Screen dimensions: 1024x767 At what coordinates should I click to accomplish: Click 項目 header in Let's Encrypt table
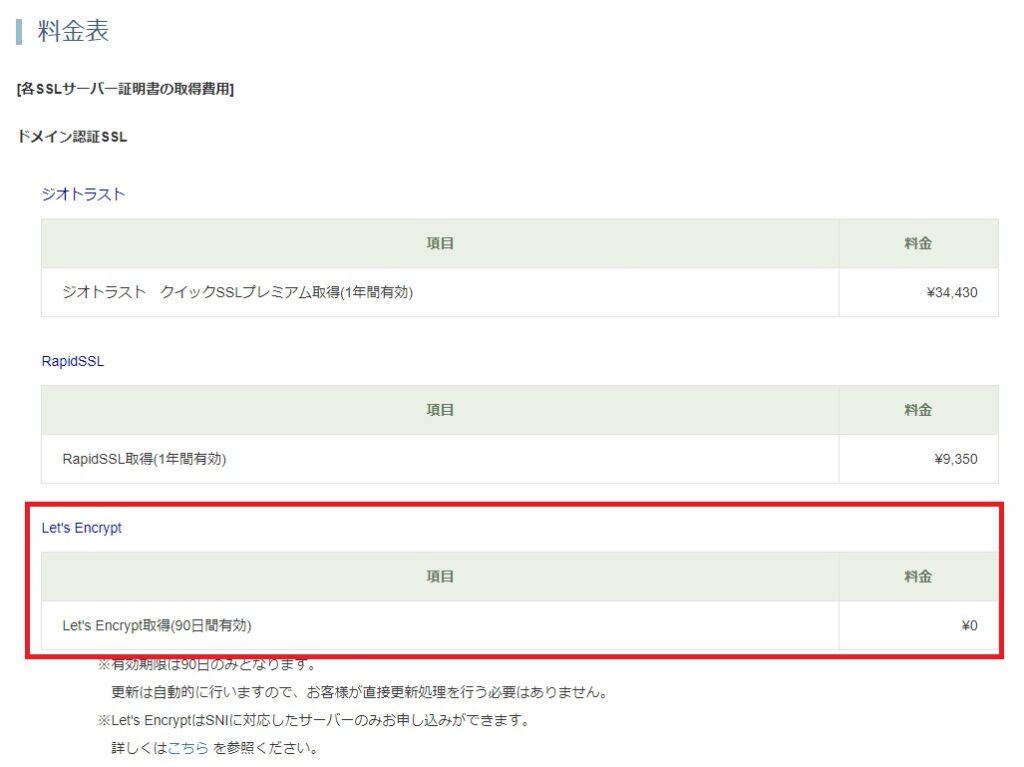click(x=440, y=577)
